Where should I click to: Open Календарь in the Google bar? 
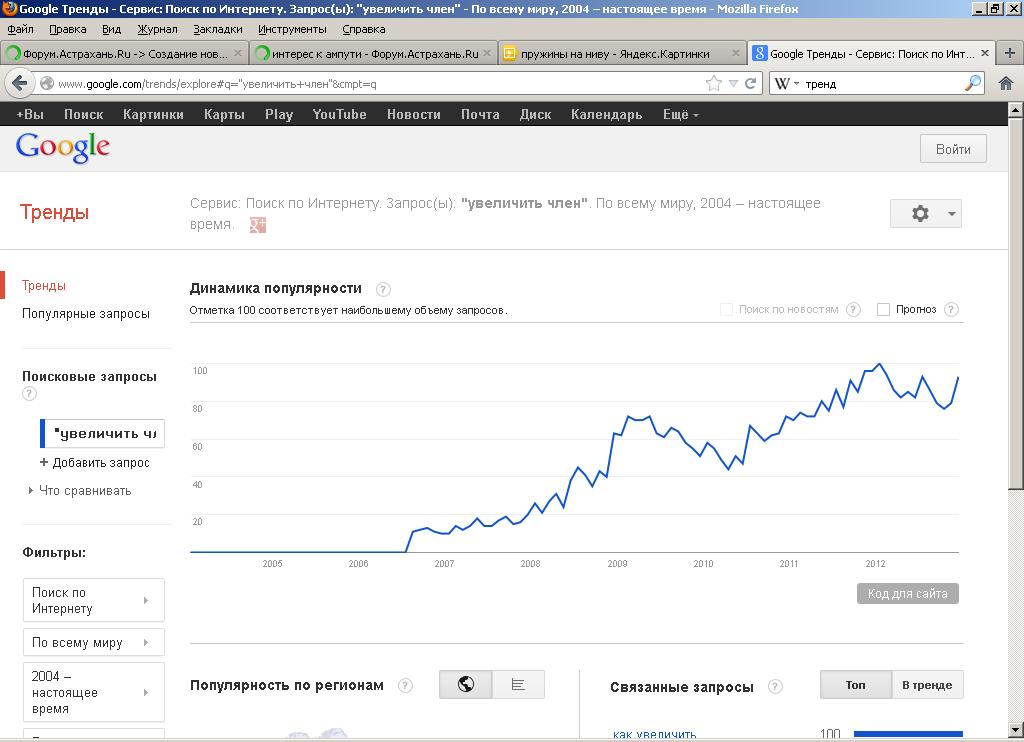(x=606, y=114)
